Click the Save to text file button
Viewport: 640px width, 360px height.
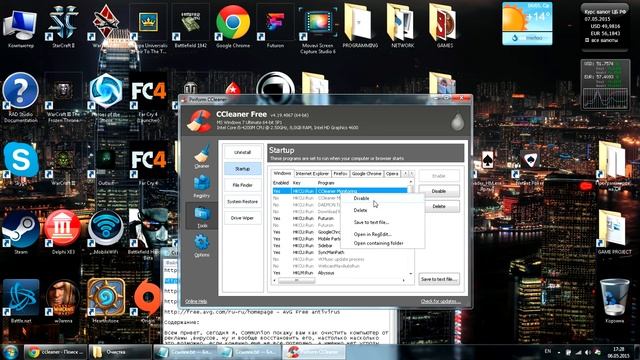439,279
